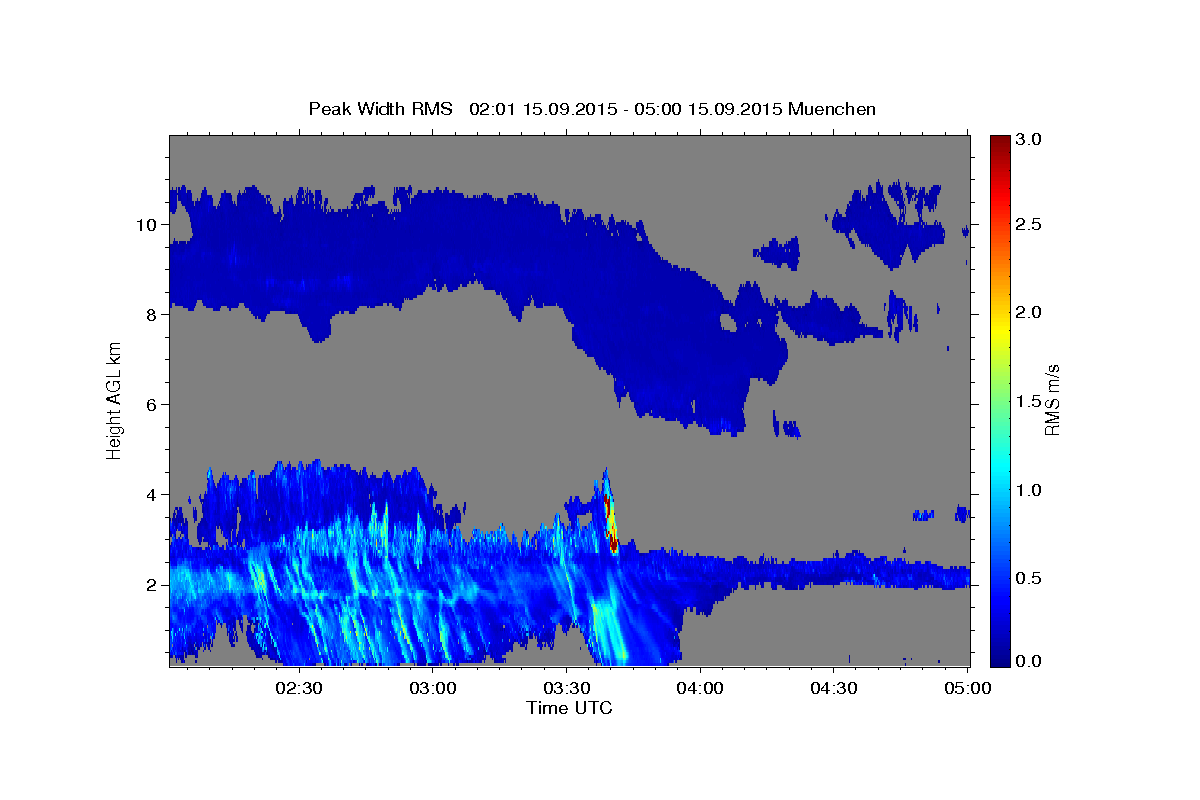
Task: Click the height axis label 6
Action: click(153, 405)
